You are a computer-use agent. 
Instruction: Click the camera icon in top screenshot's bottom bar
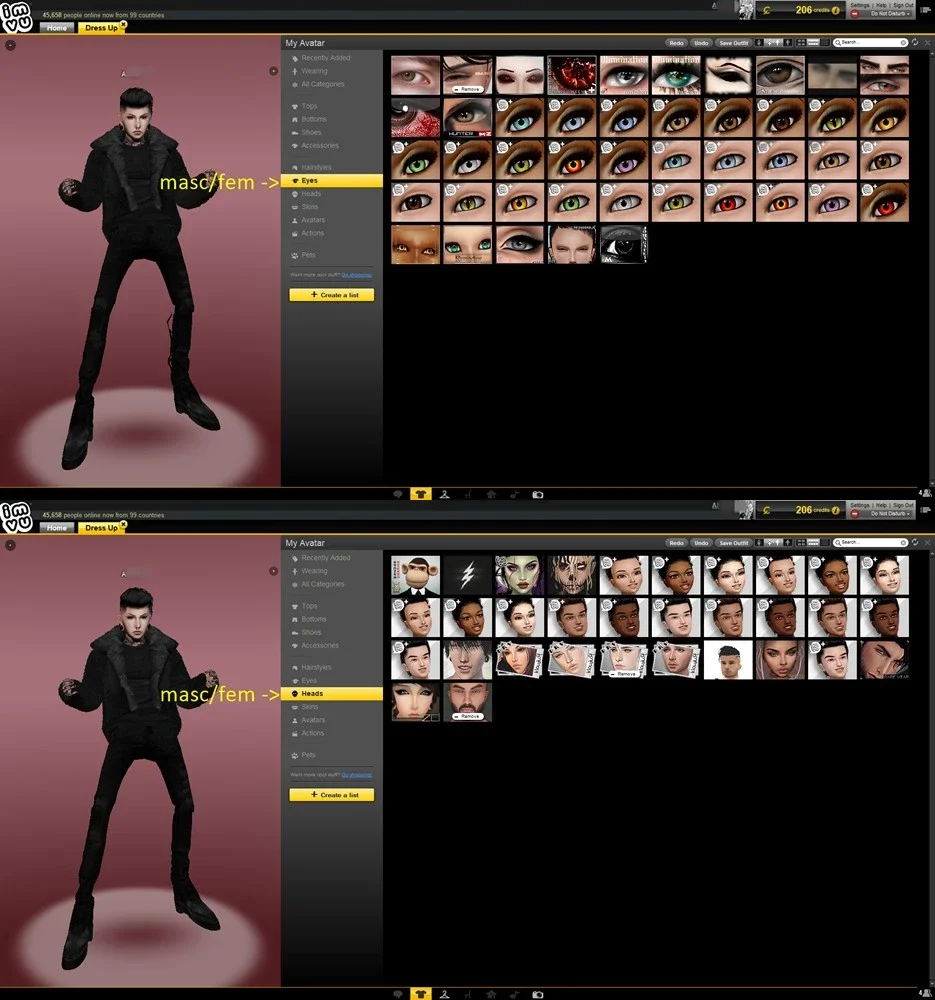[538, 494]
